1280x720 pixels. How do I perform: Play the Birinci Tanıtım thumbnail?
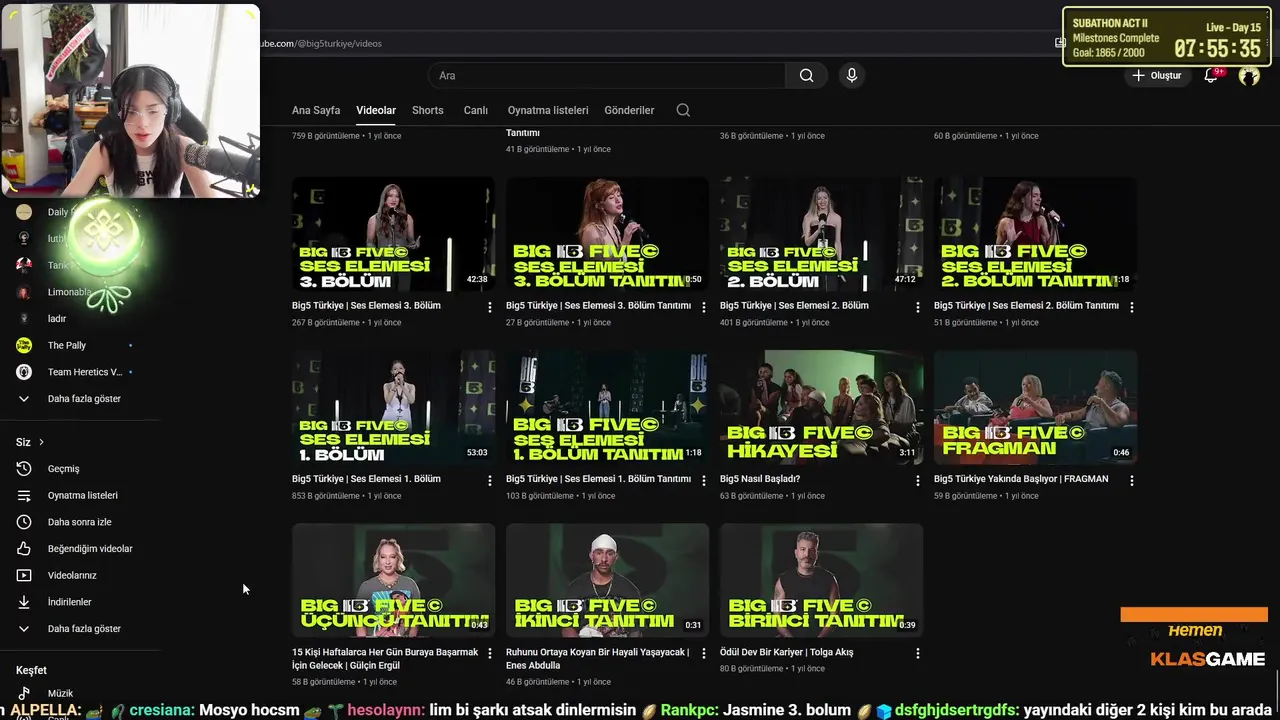pos(821,580)
